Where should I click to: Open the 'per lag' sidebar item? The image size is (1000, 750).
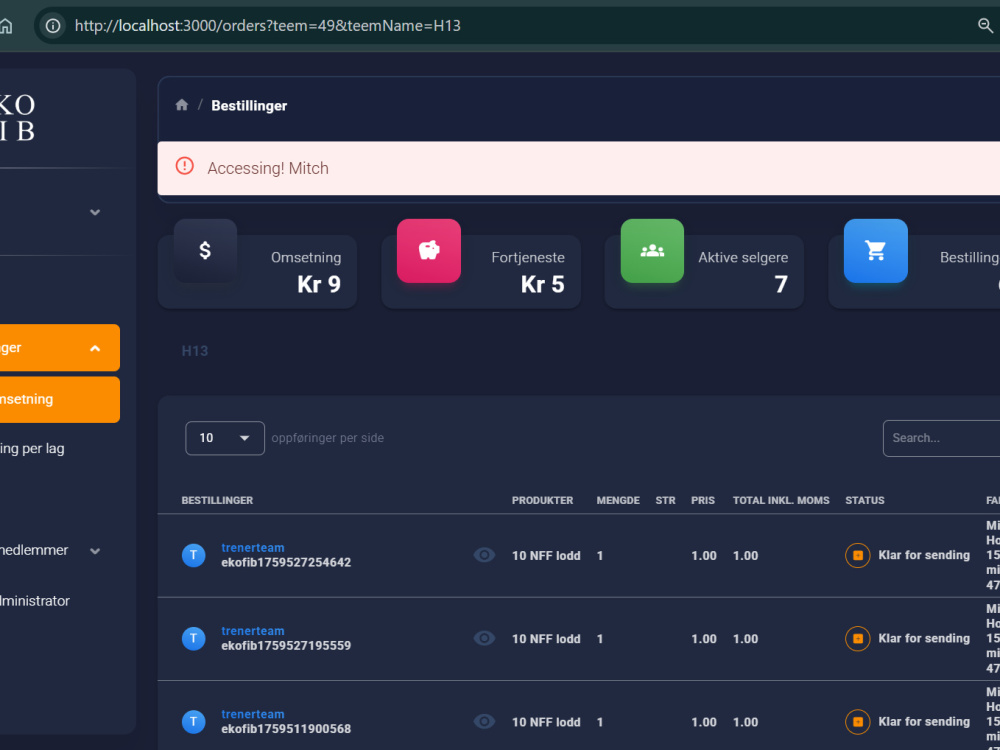click(x=32, y=448)
